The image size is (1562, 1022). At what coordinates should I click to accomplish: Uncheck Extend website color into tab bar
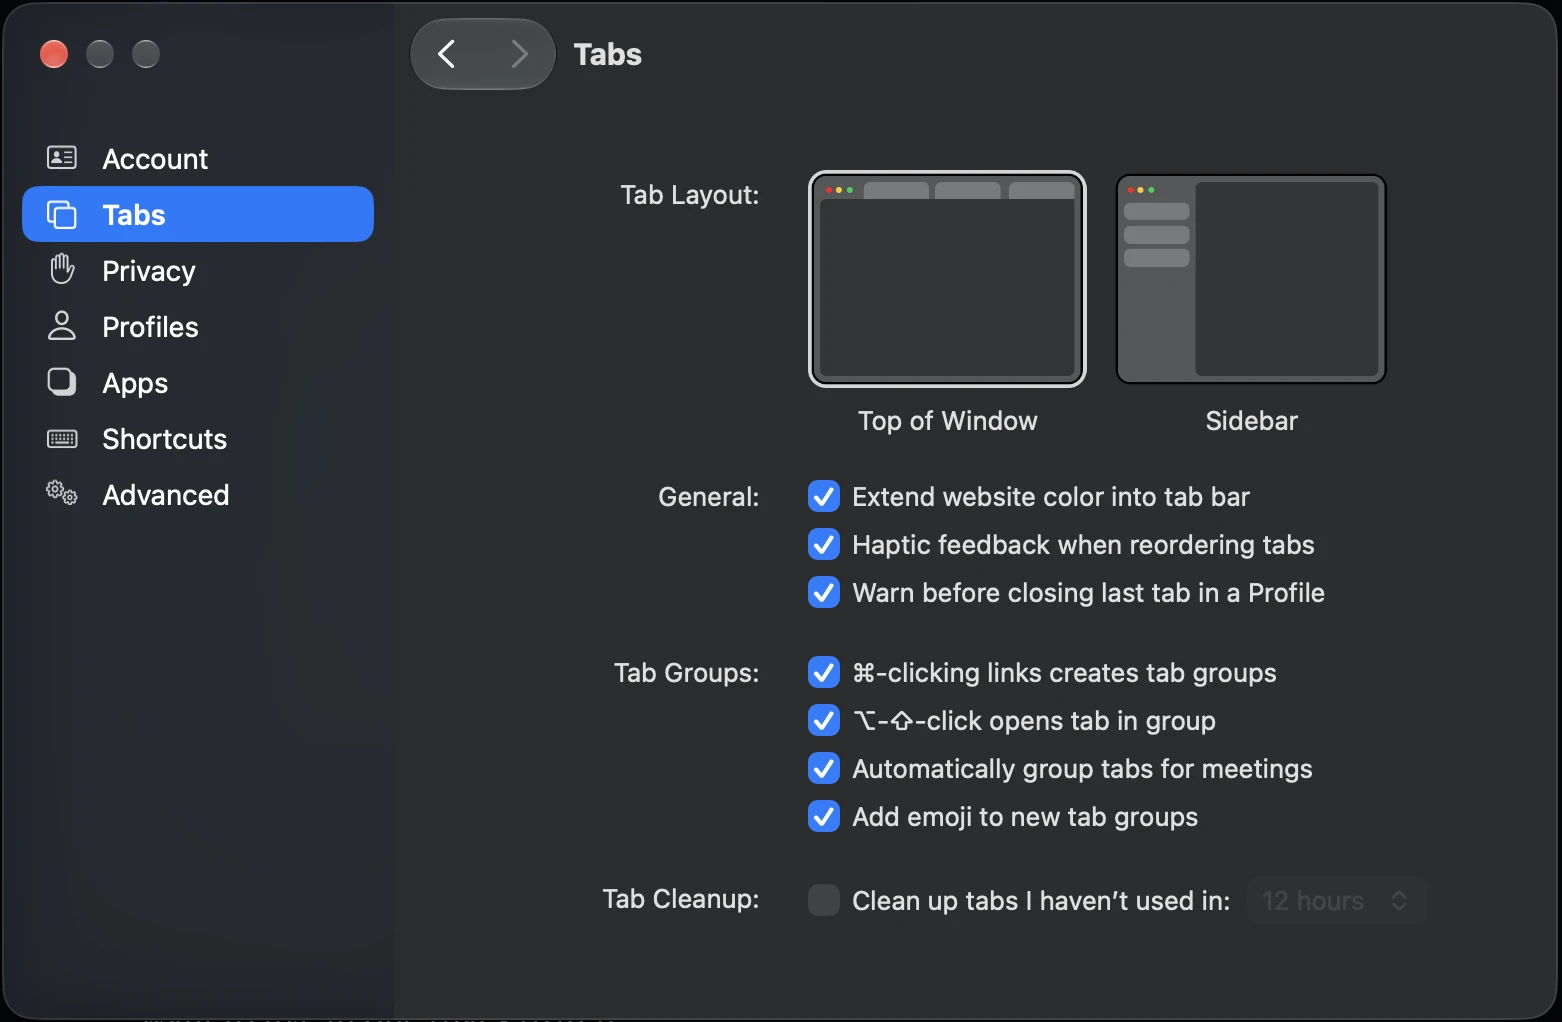tap(824, 496)
